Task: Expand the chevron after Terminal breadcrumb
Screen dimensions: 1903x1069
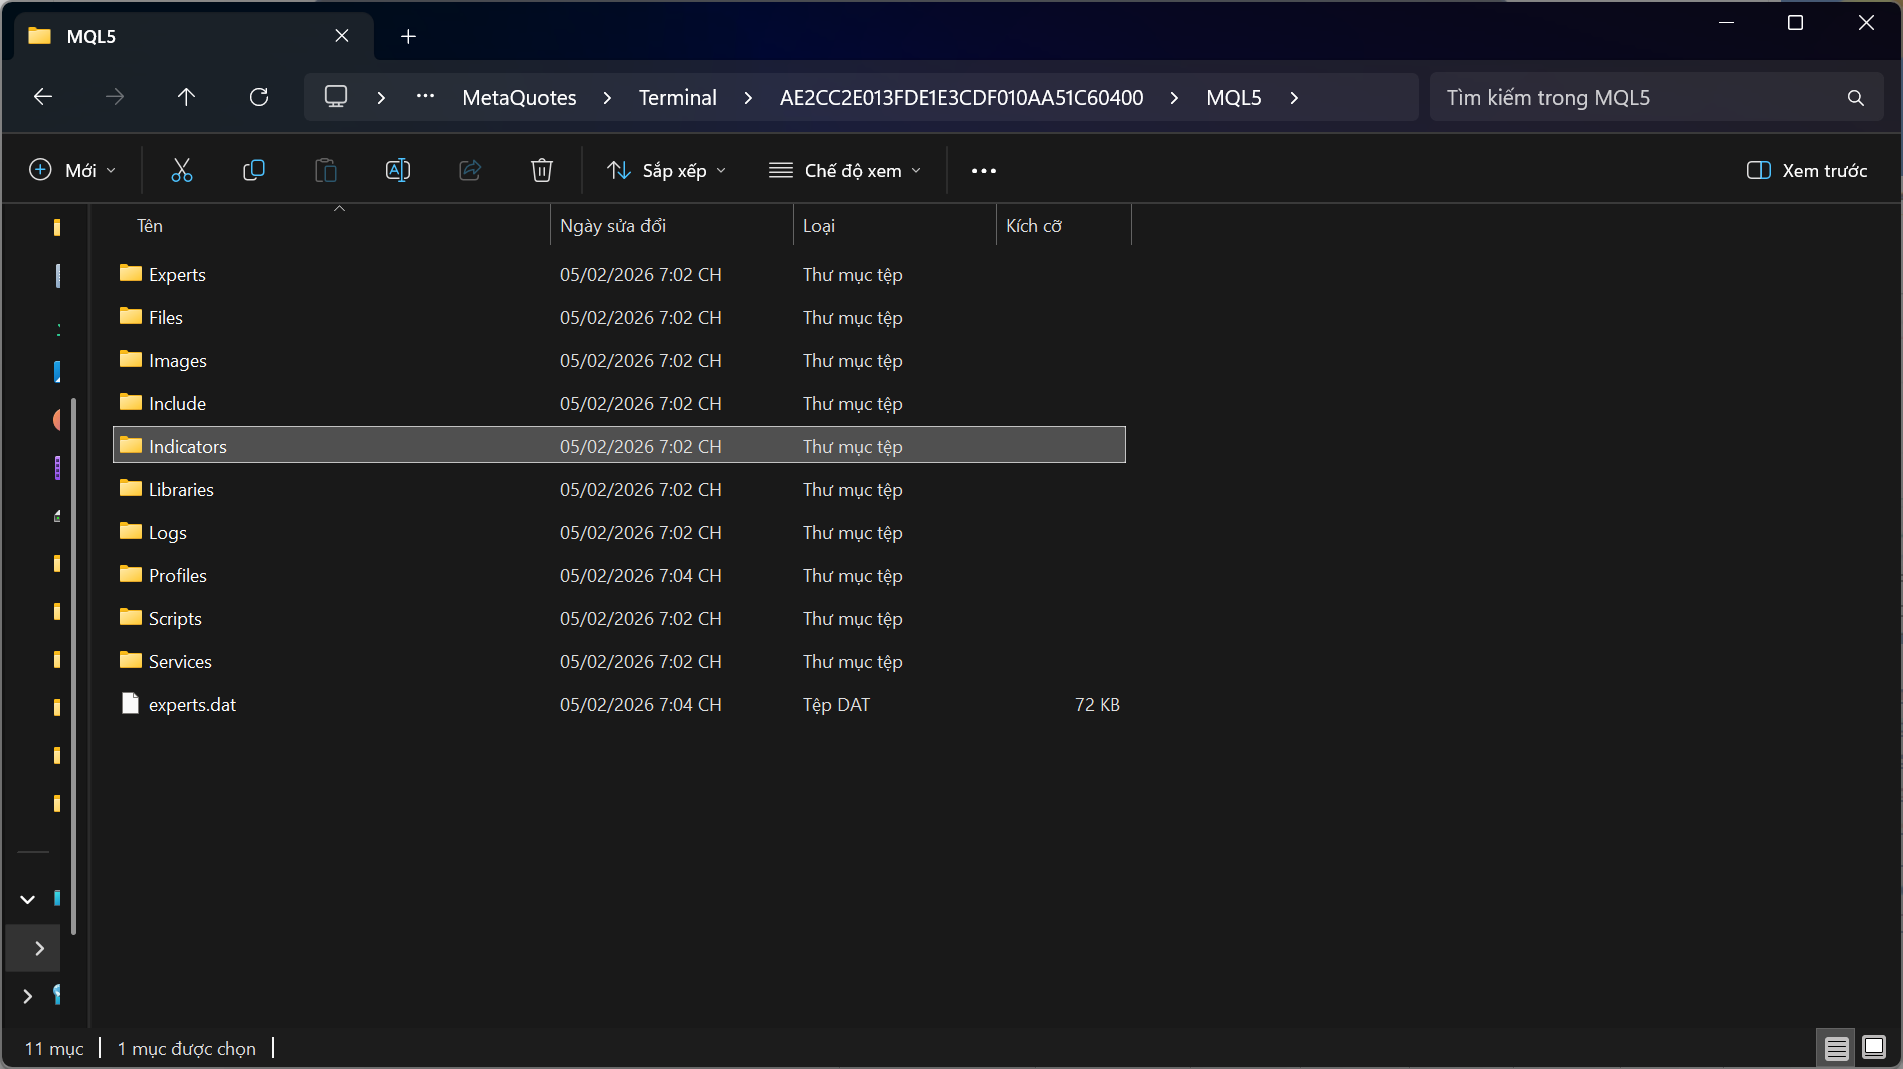Action: coord(748,98)
